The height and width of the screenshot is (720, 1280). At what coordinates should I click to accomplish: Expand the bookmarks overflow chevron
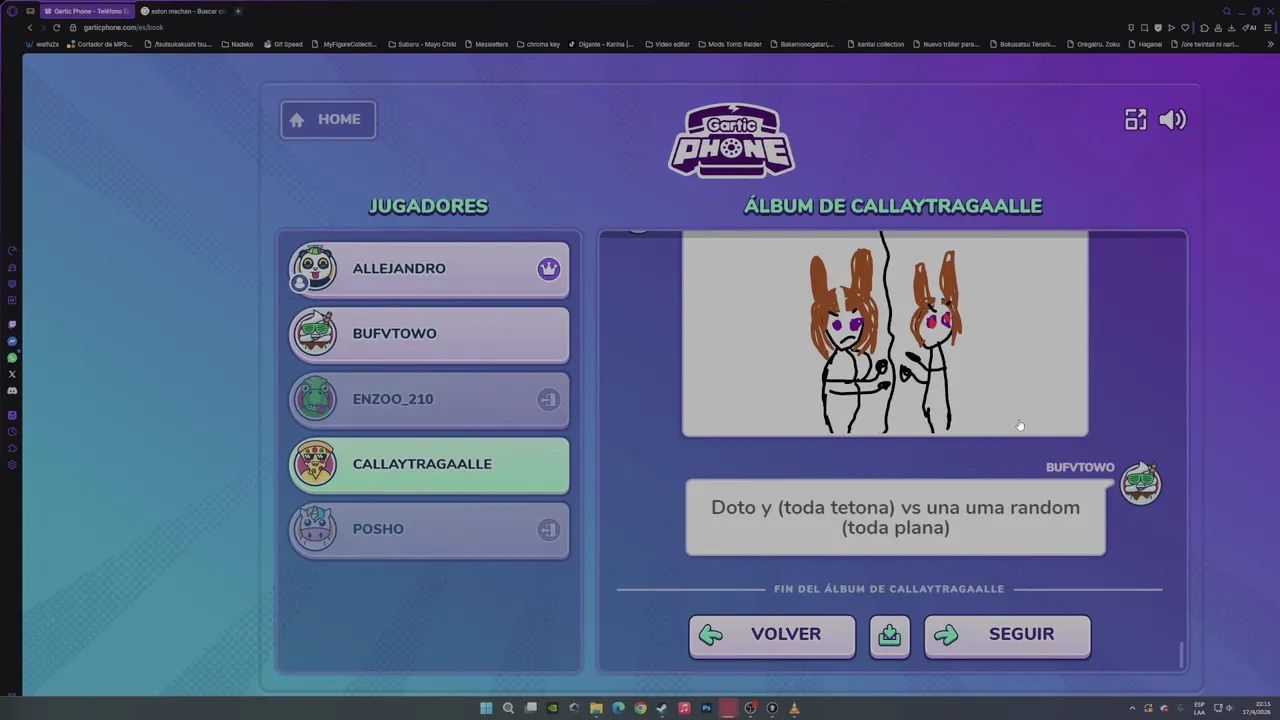[x=1271, y=44]
